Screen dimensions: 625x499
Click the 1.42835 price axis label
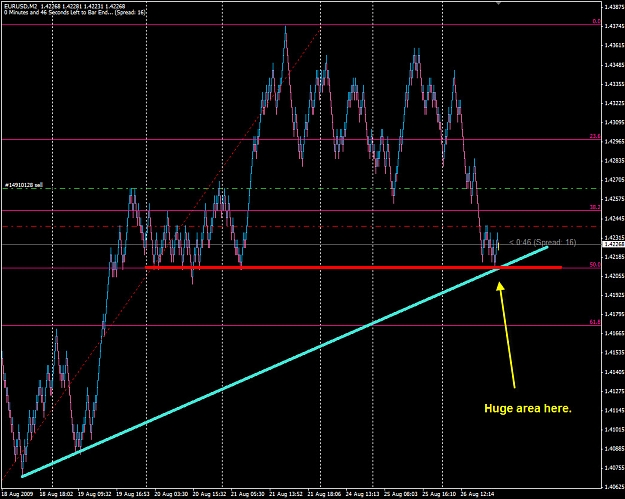pyautogui.click(x=614, y=161)
